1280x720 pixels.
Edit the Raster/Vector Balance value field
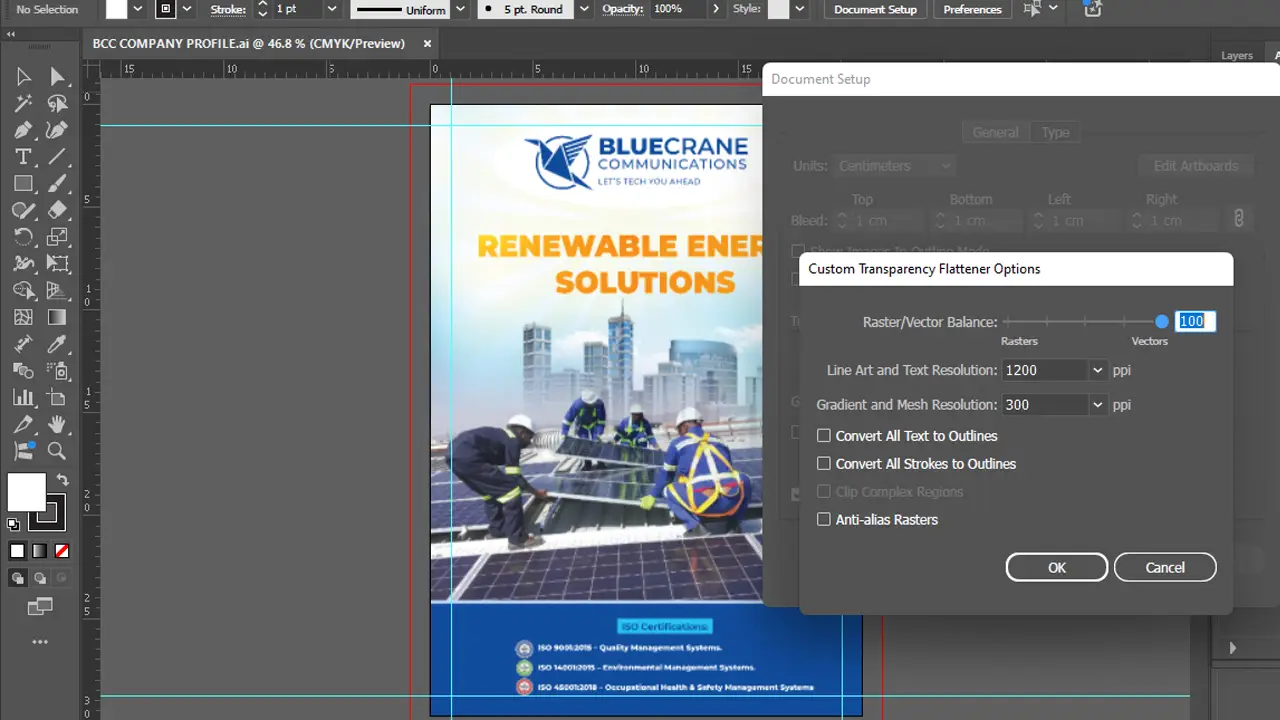pos(1193,321)
